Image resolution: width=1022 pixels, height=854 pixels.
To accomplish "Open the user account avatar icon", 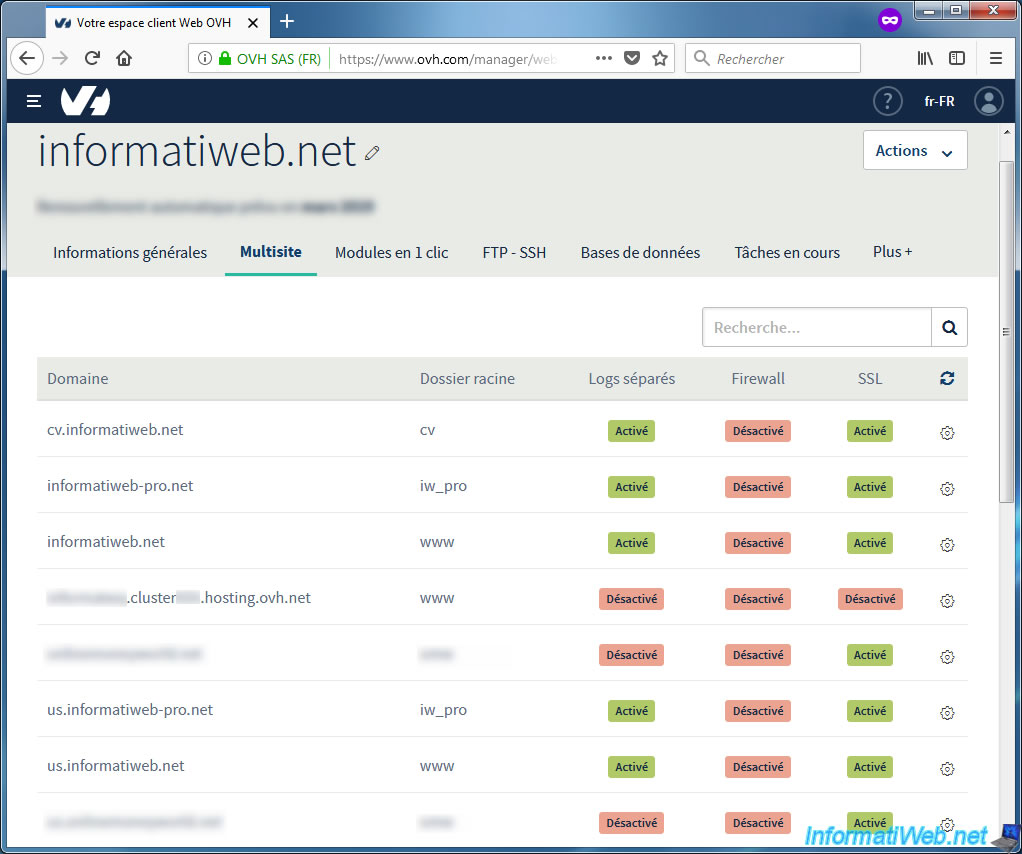I will 988,101.
